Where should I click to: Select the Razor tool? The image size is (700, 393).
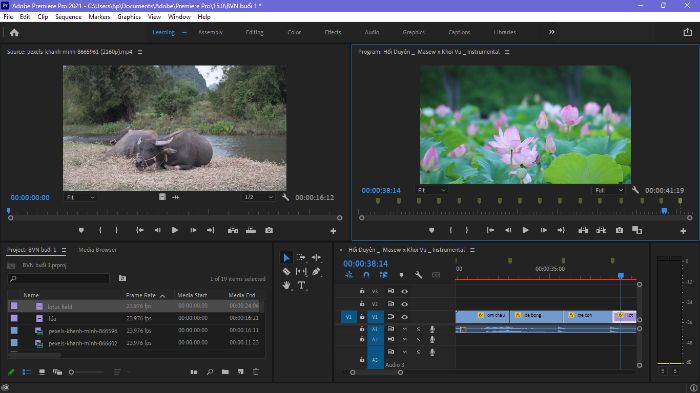pos(287,272)
